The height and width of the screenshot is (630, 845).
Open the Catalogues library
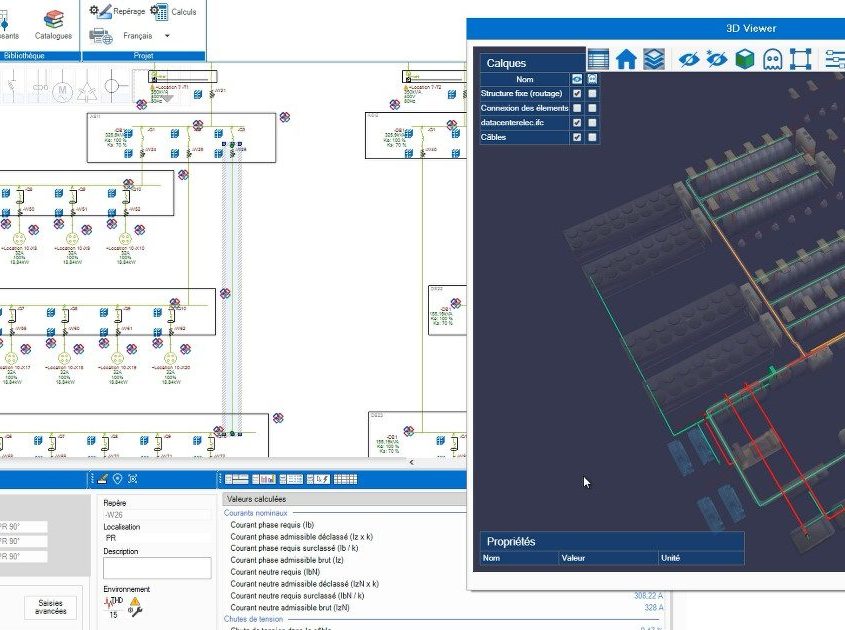[53, 25]
